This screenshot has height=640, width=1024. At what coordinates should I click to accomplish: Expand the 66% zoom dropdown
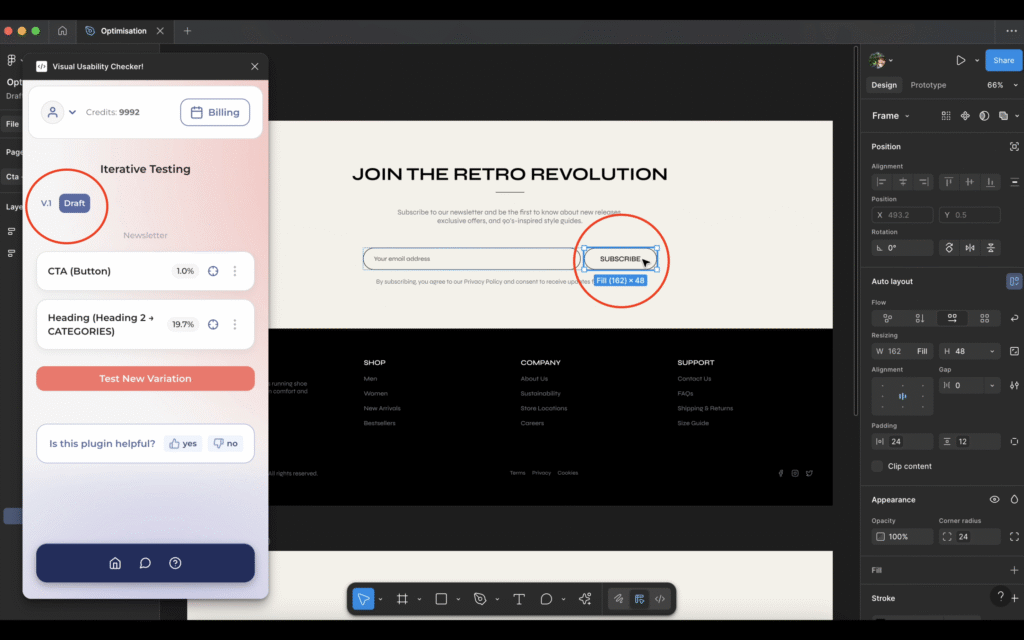point(1000,85)
